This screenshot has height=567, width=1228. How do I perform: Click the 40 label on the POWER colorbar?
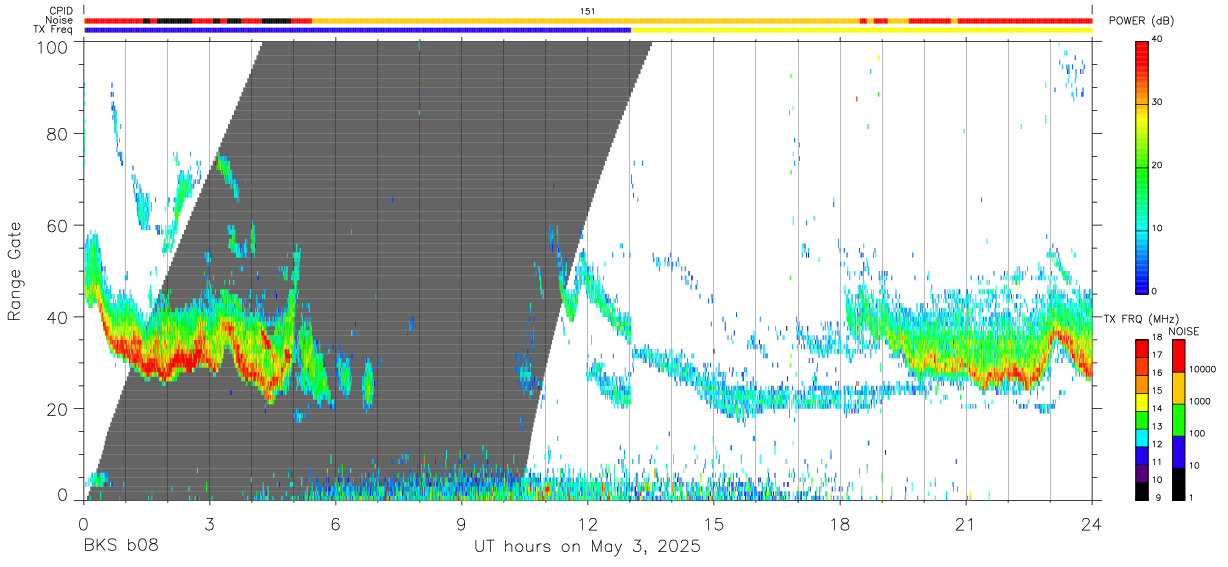coord(1158,40)
